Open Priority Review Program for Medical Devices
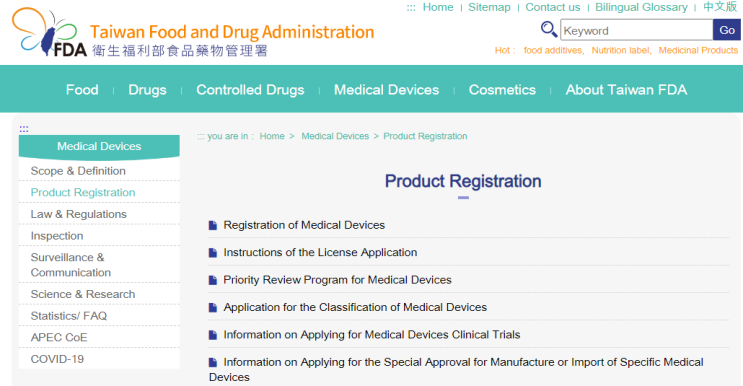The width and height of the screenshot is (743, 386). click(337, 280)
